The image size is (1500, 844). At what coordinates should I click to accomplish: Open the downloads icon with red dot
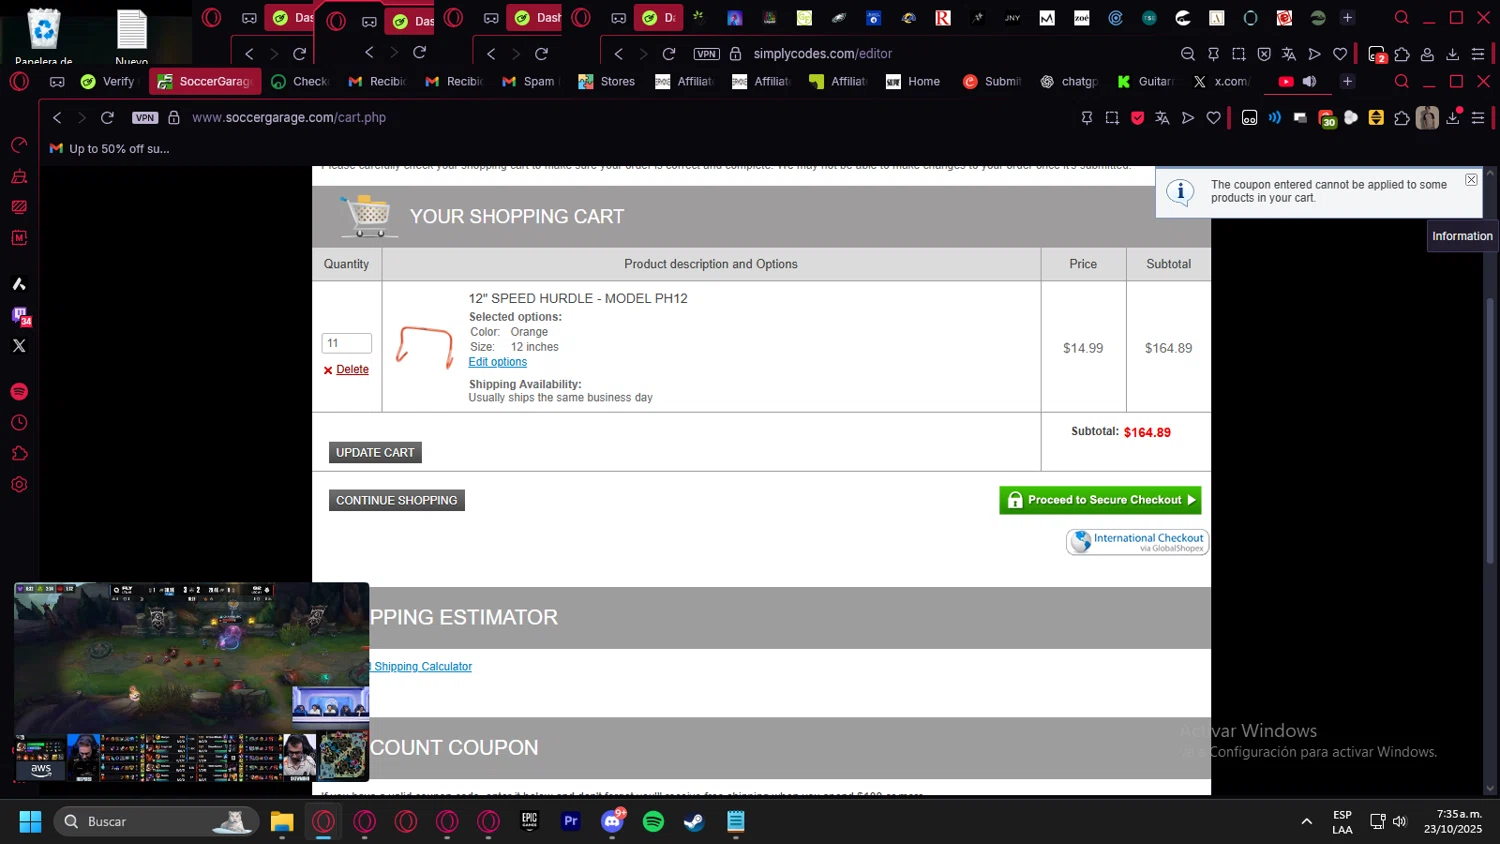click(1453, 117)
